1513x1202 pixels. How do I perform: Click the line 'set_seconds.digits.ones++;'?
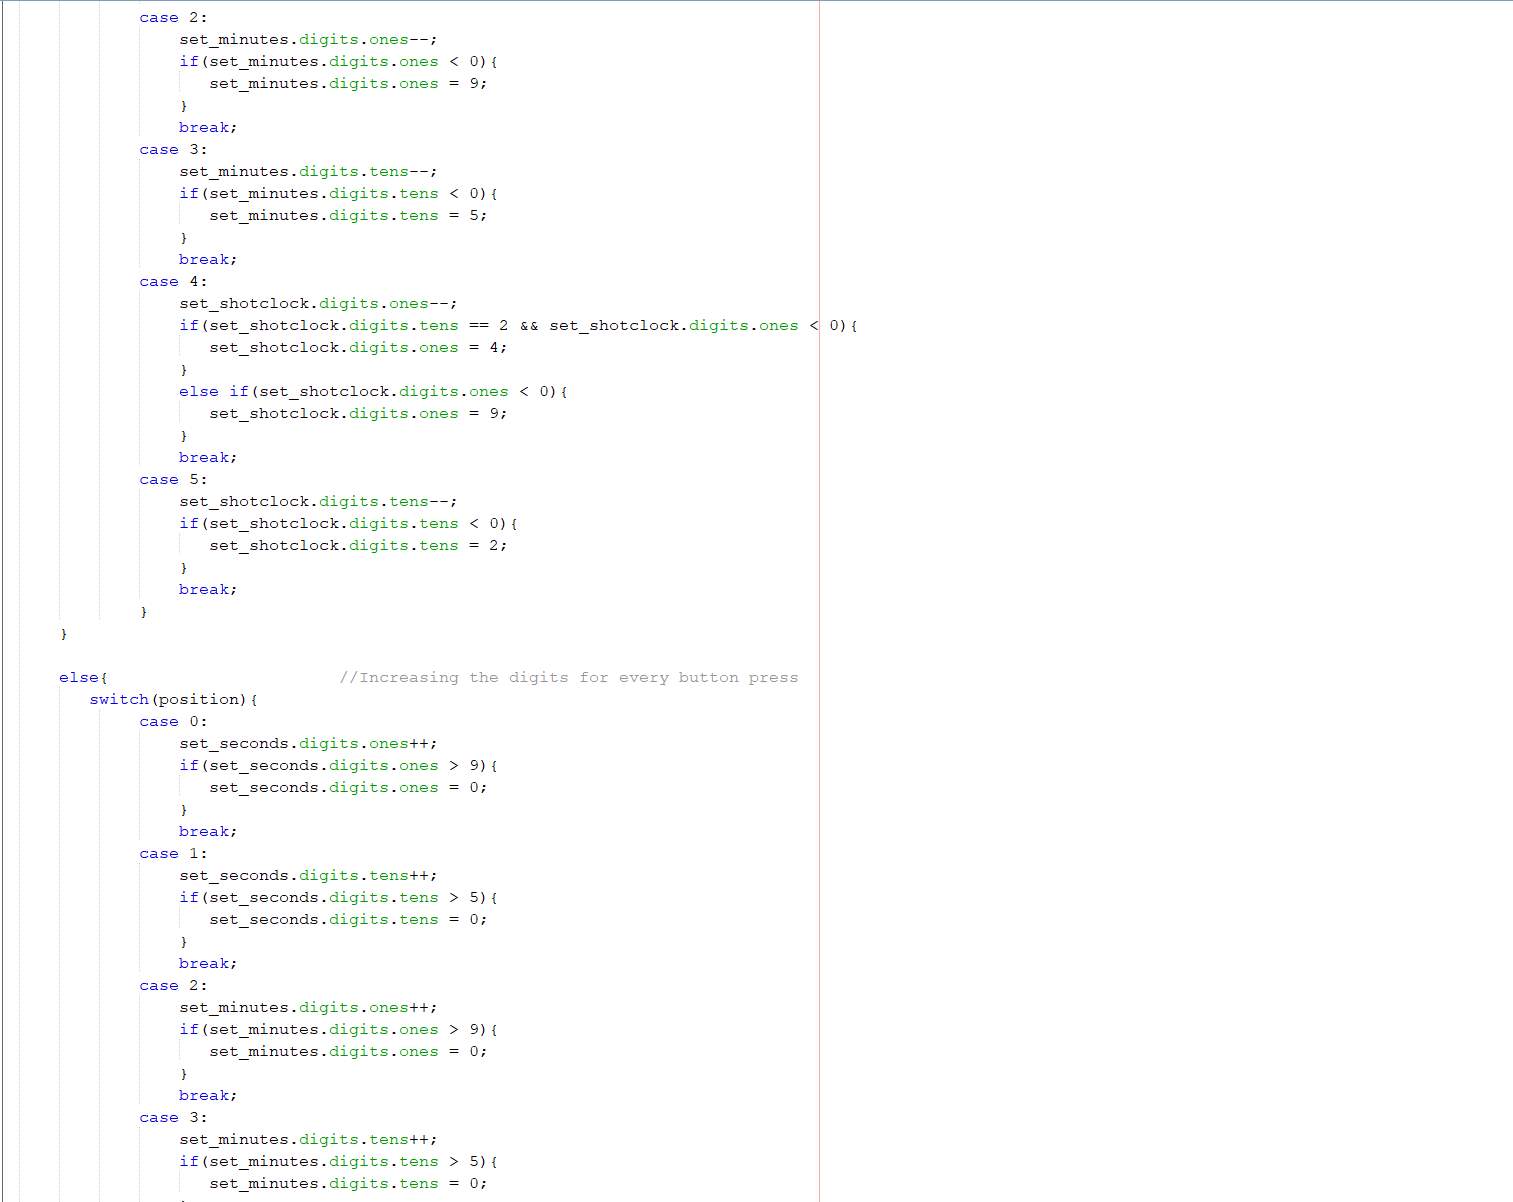pyautogui.click(x=308, y=744)
